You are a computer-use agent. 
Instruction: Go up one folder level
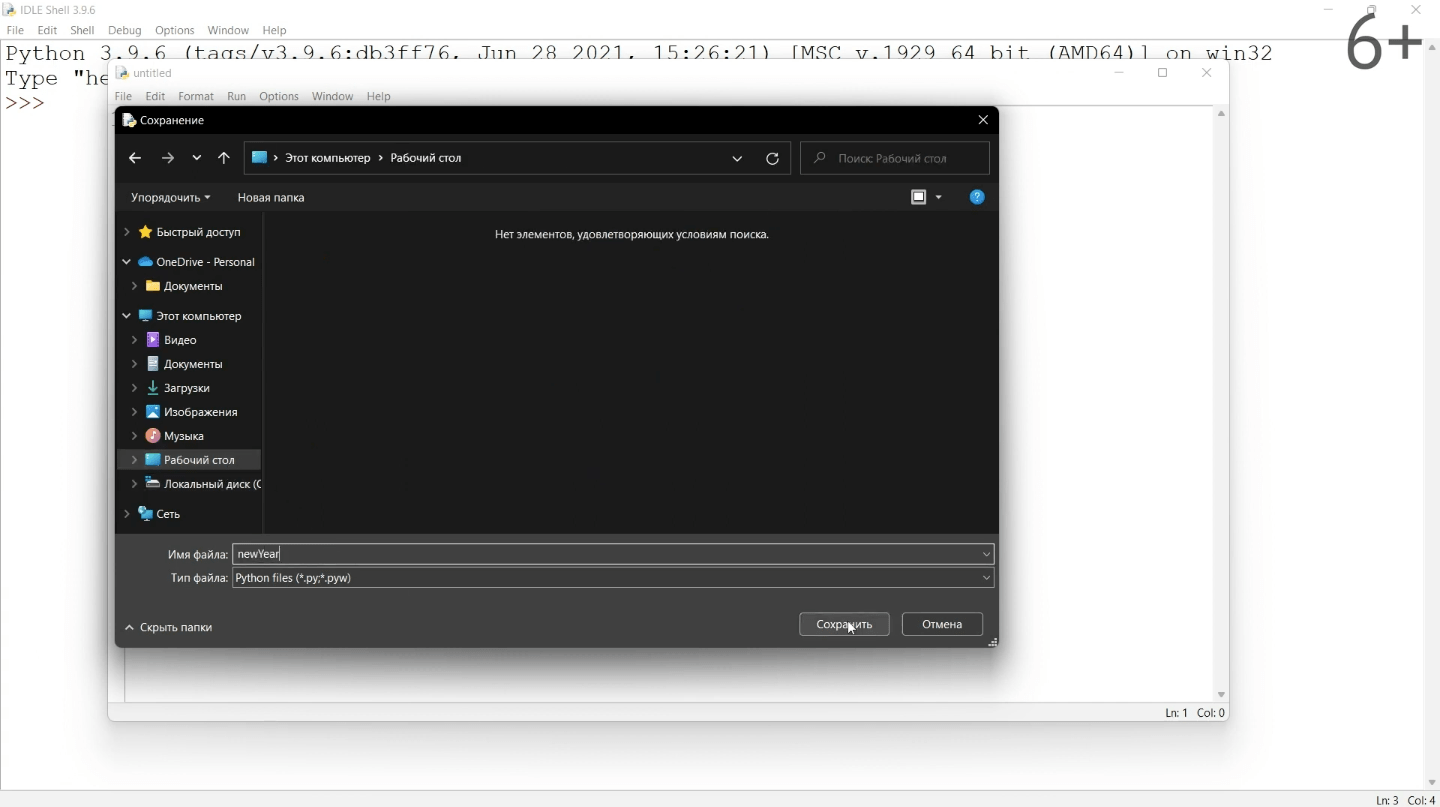pyautogui.click(x=225, y=159)
